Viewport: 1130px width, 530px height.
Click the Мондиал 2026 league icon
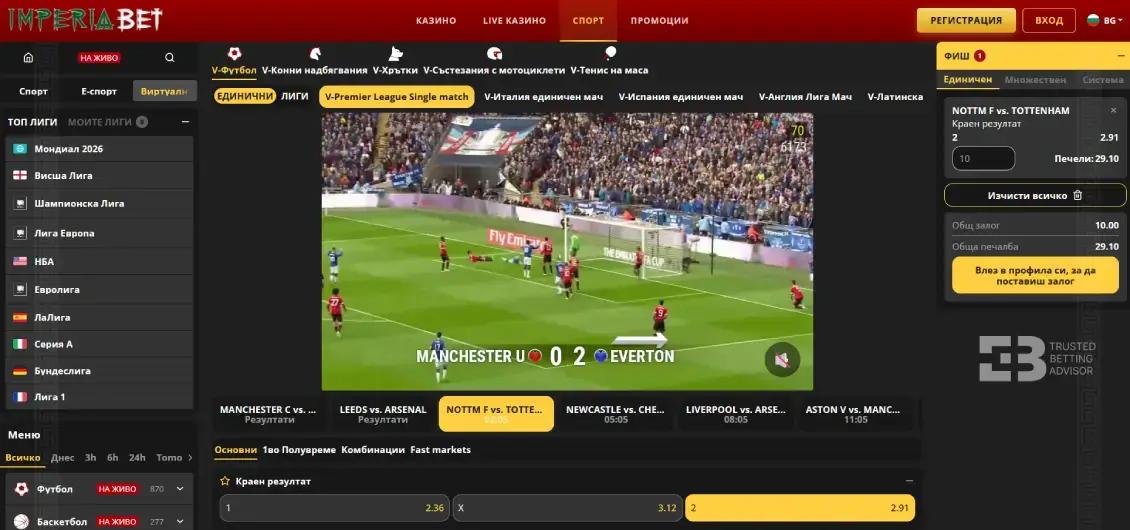[20, 149]
